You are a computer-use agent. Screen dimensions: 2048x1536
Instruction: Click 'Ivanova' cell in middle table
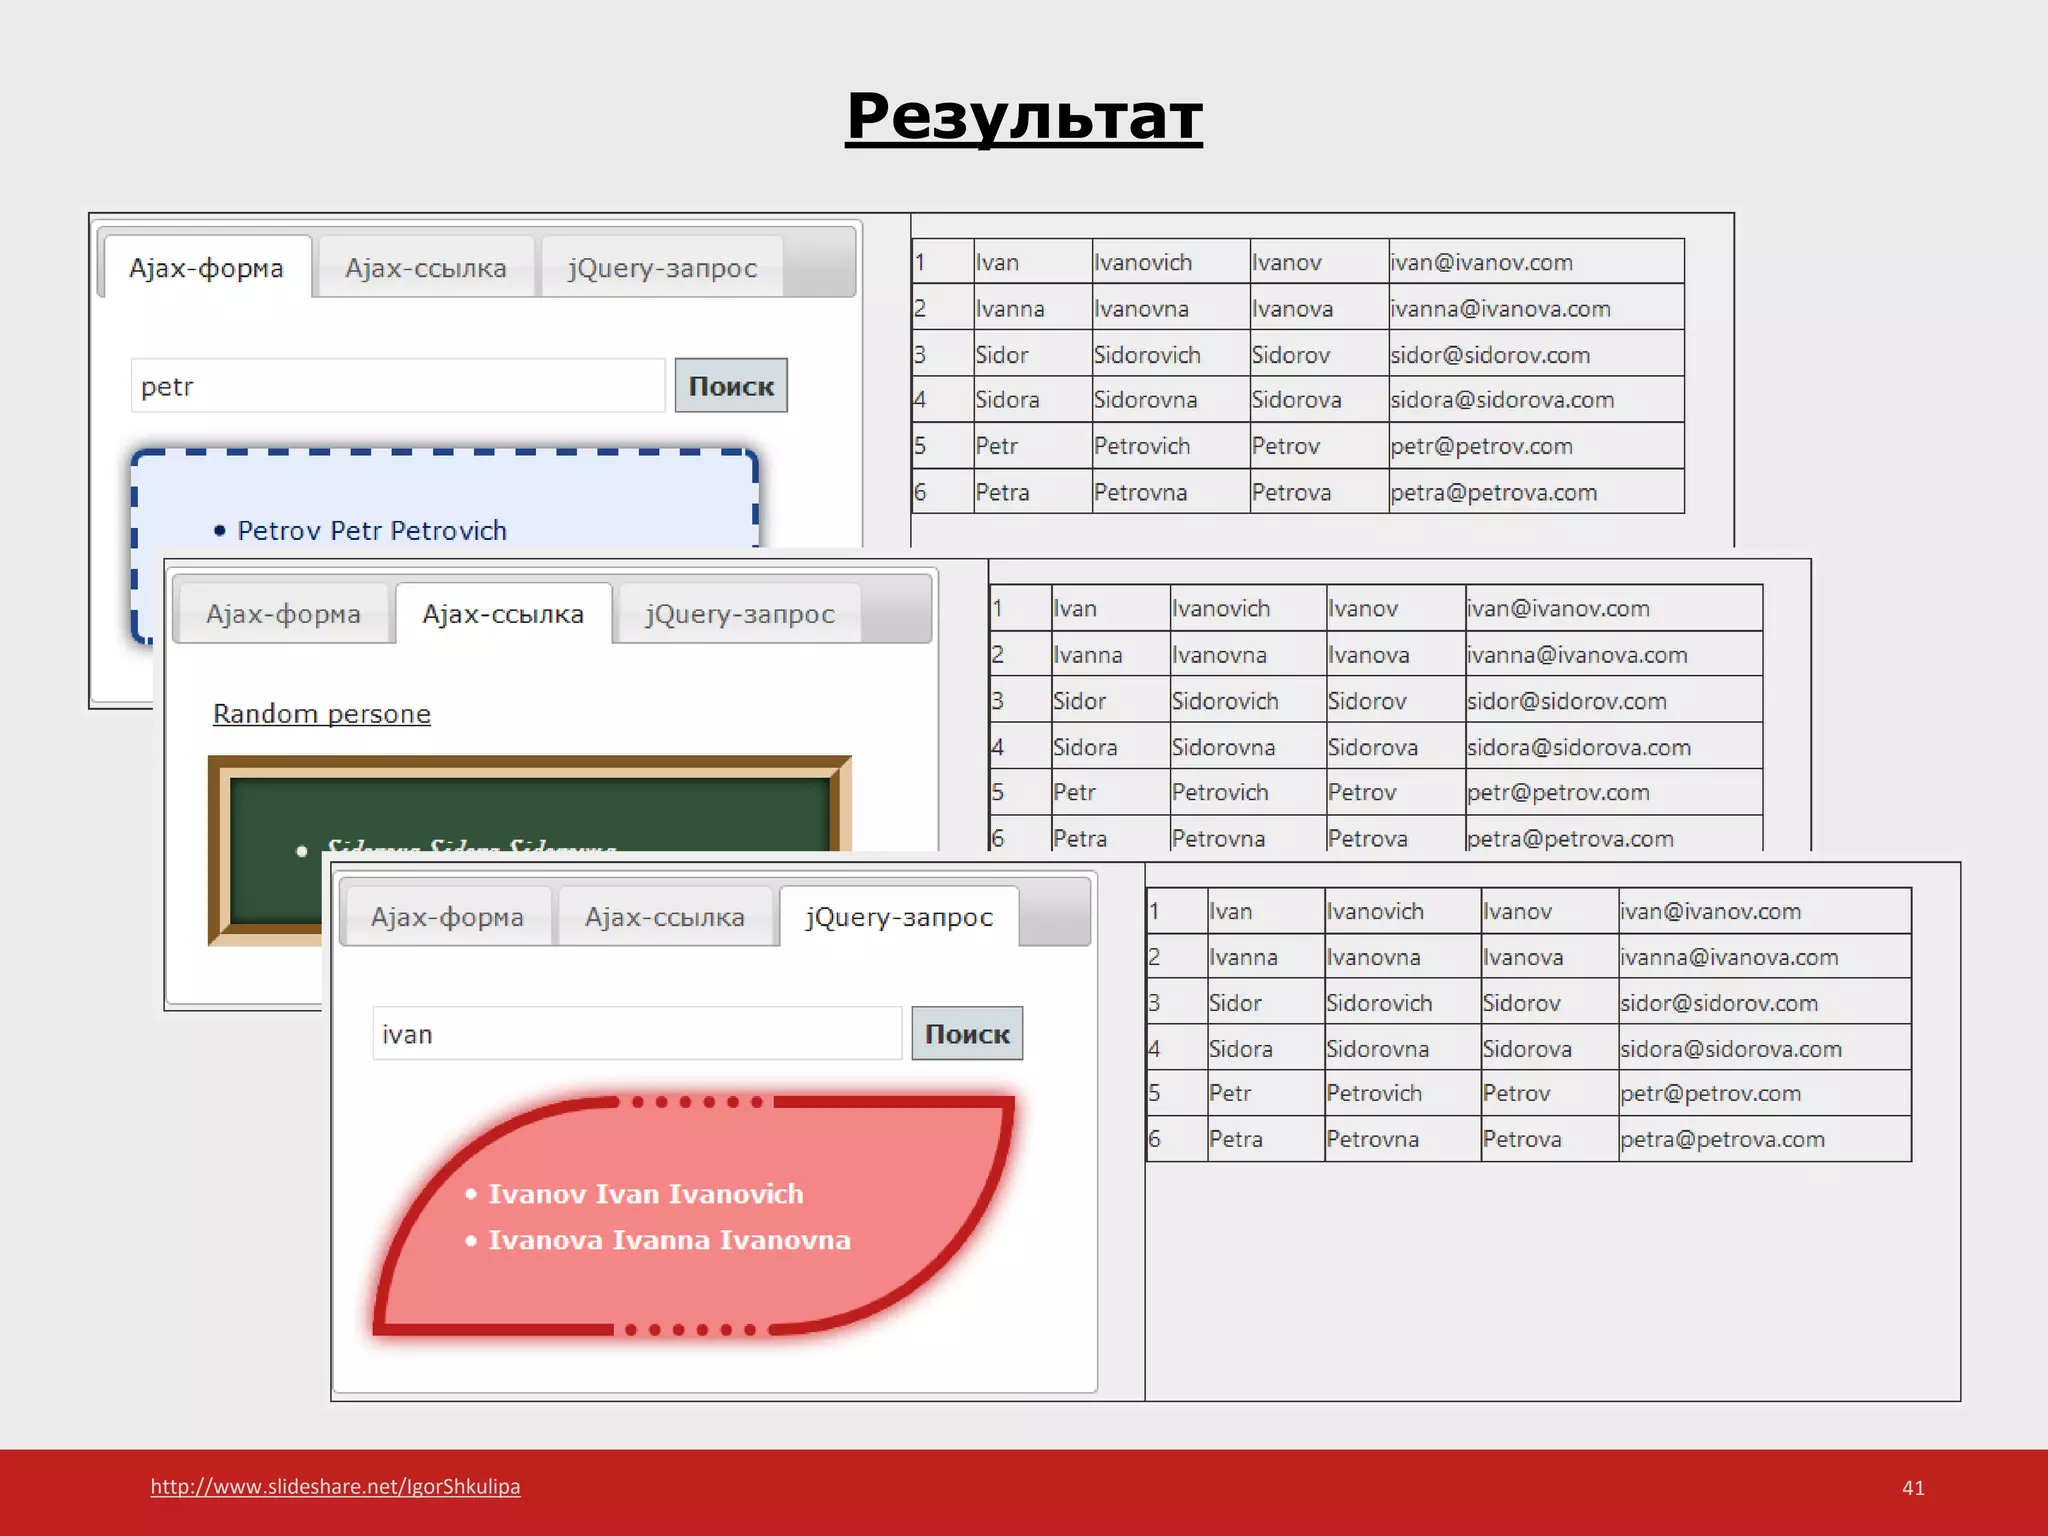tap(1396, 654)
